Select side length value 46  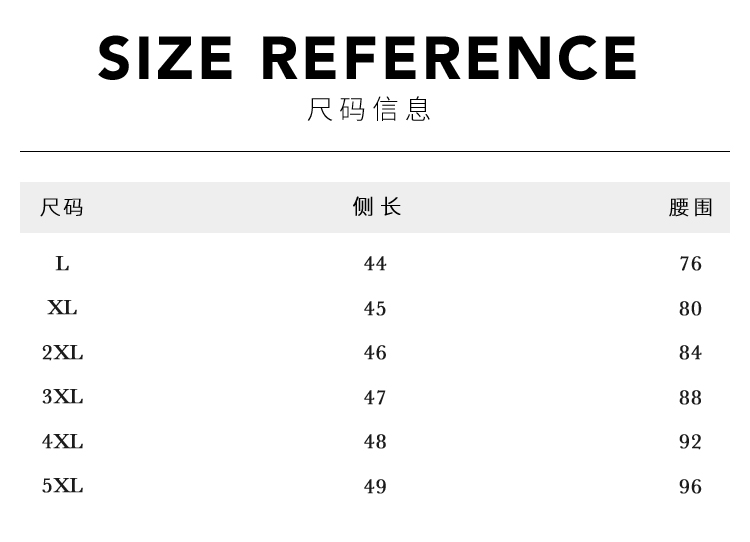click(x=375, y=353)
